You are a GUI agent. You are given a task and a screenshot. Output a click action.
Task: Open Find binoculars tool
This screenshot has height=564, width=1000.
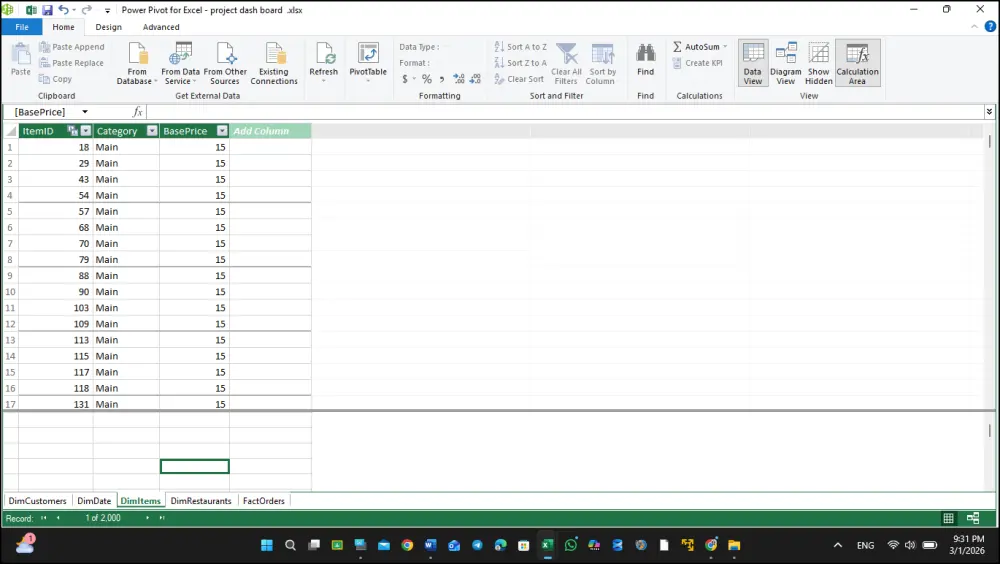tap(645, 61)
